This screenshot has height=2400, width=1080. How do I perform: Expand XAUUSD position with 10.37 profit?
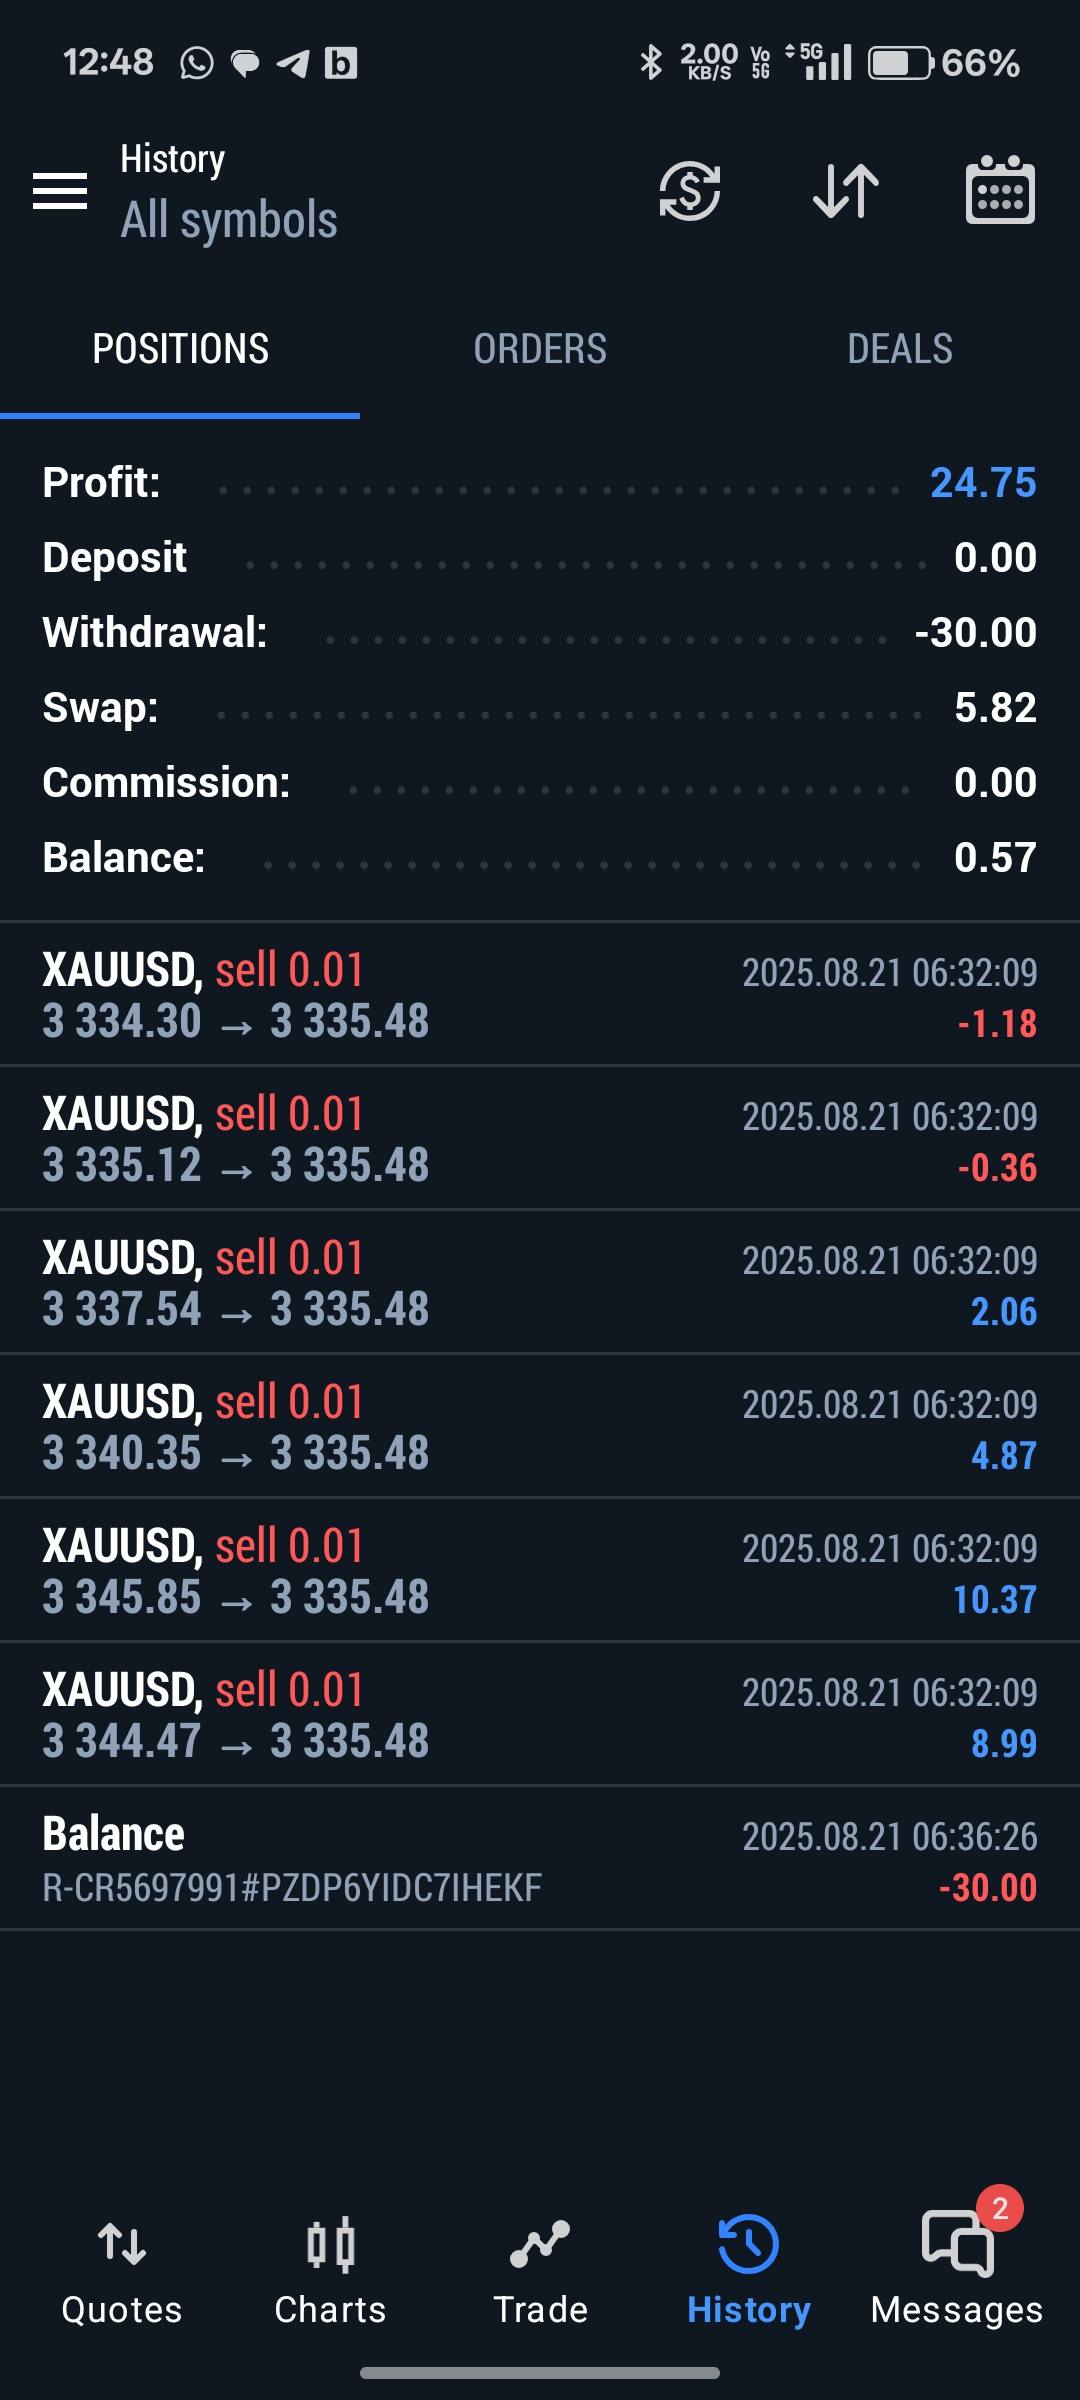pyautogui.click(x=540, y=1571)
